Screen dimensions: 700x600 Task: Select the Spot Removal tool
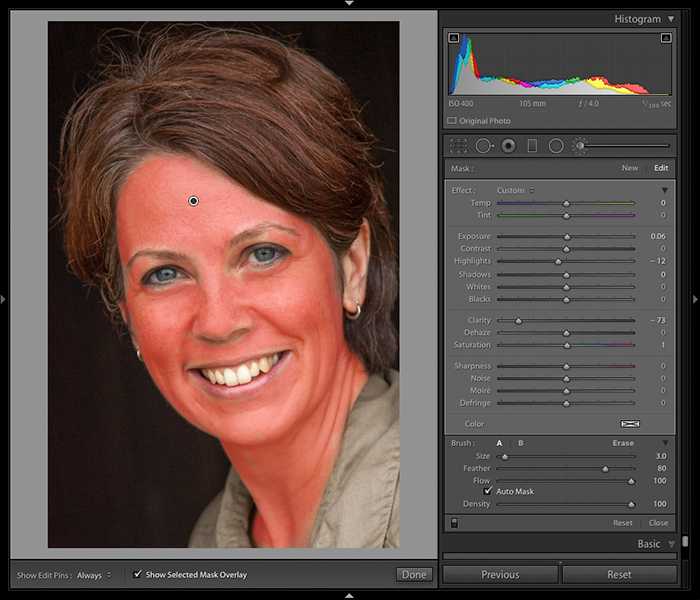484,146
